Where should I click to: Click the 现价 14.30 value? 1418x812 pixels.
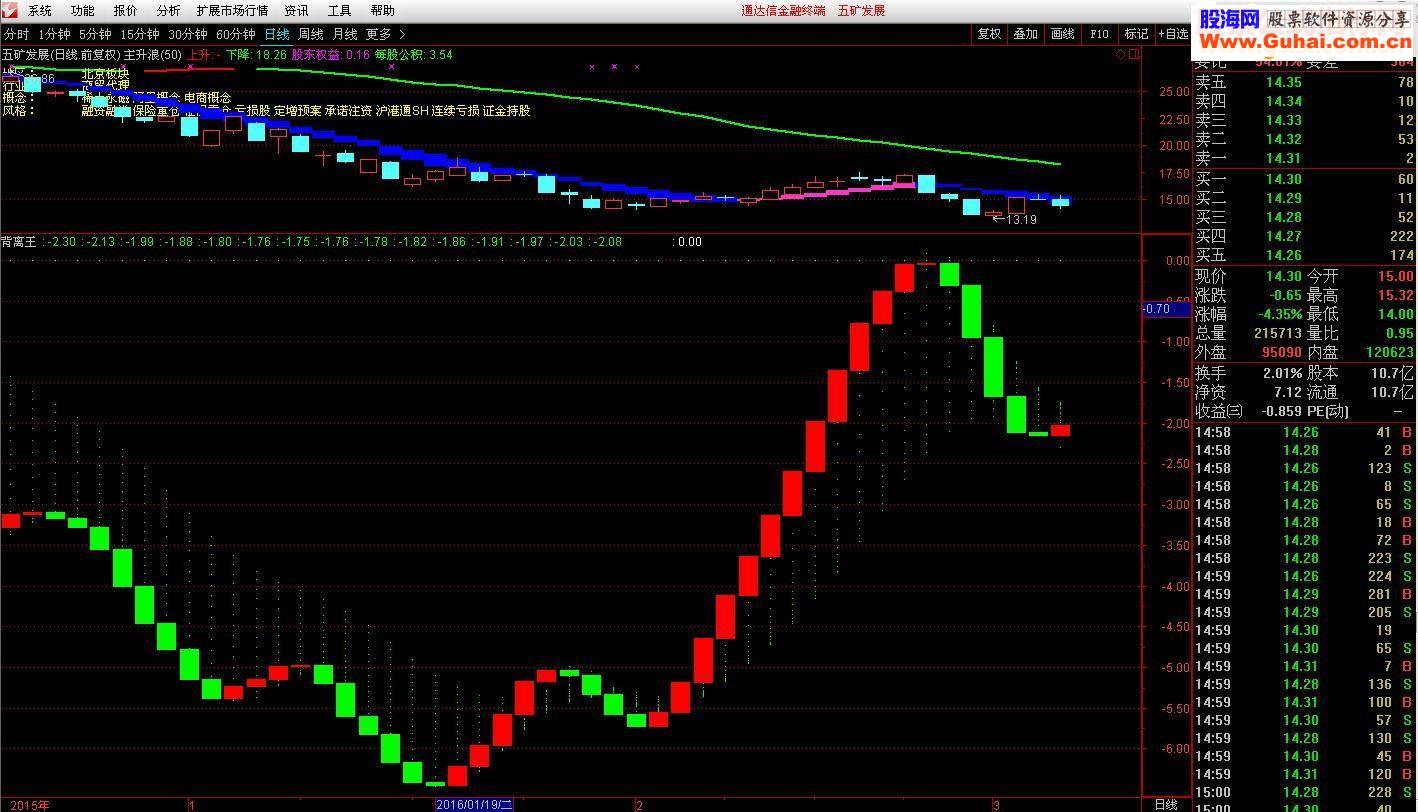point(1285,276)
